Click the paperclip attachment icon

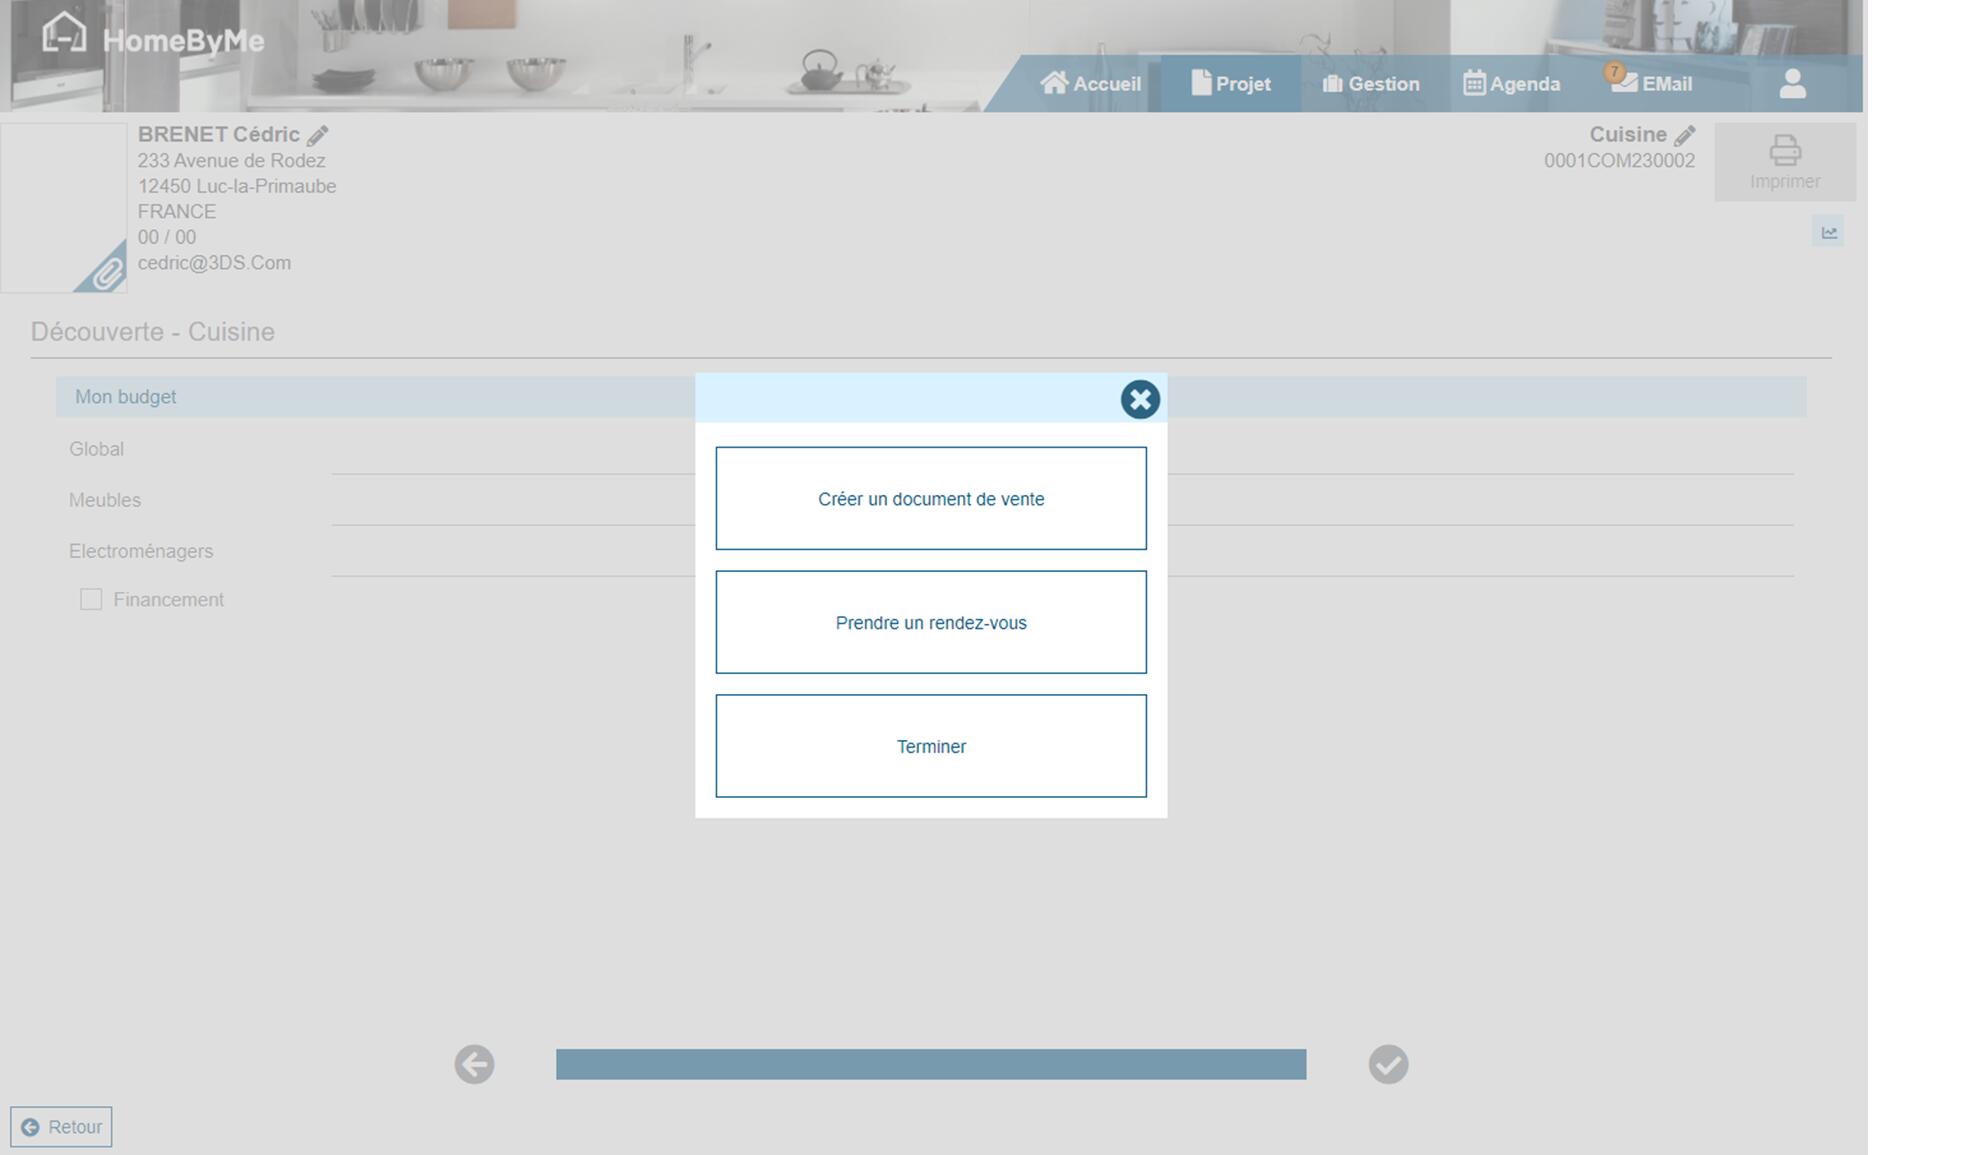coord(106,272)
